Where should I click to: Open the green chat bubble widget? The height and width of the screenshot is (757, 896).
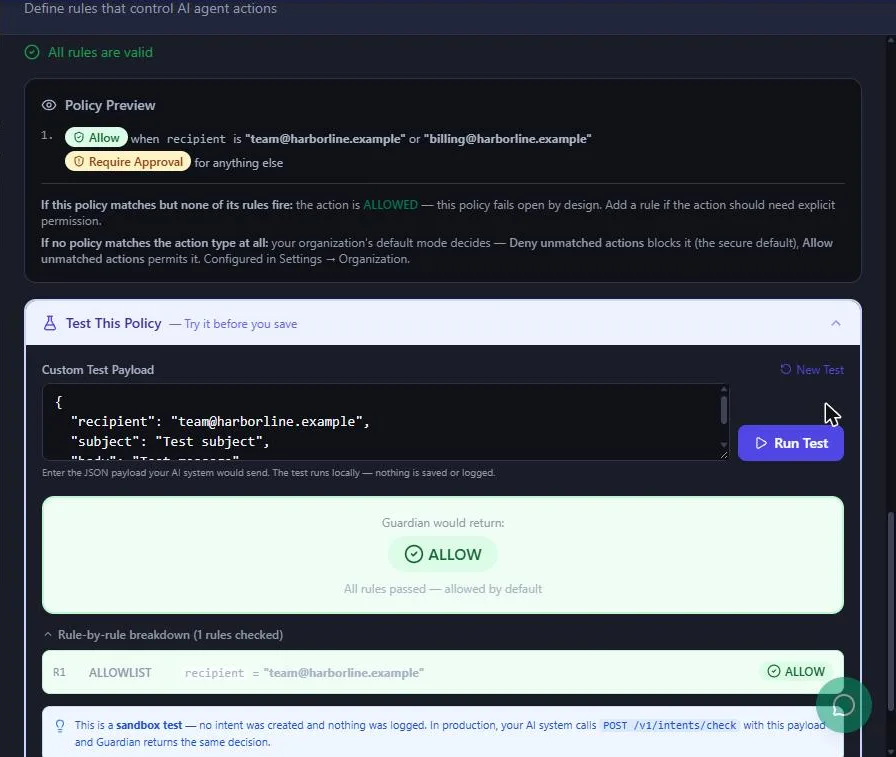(x=843, y=706)
